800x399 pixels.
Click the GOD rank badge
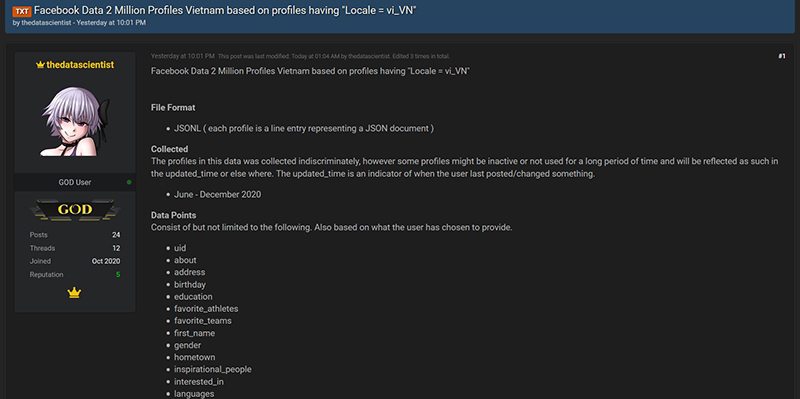click(x=75, y=209)
